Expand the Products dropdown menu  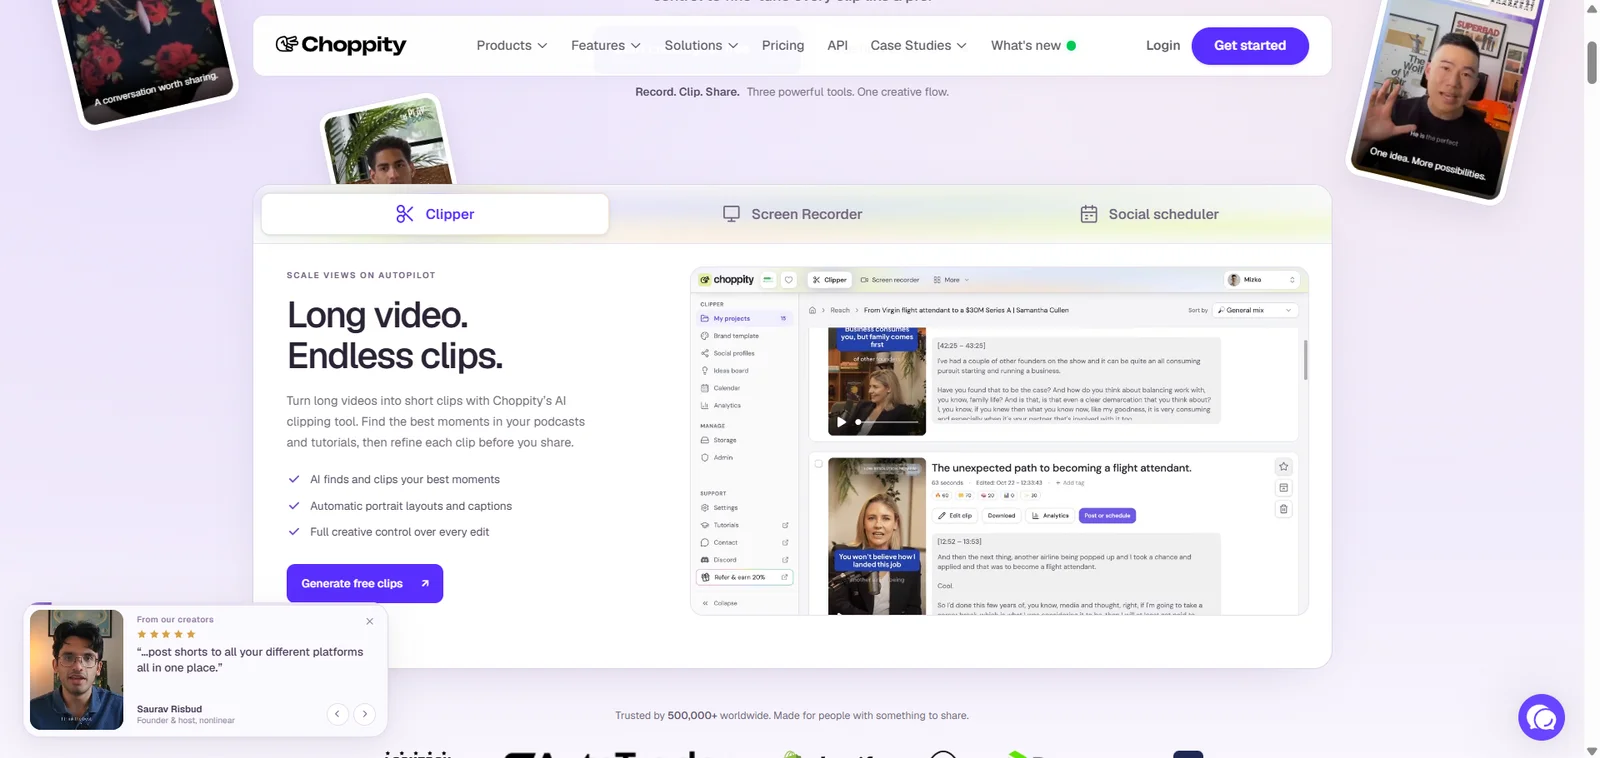tap(512, 46)
